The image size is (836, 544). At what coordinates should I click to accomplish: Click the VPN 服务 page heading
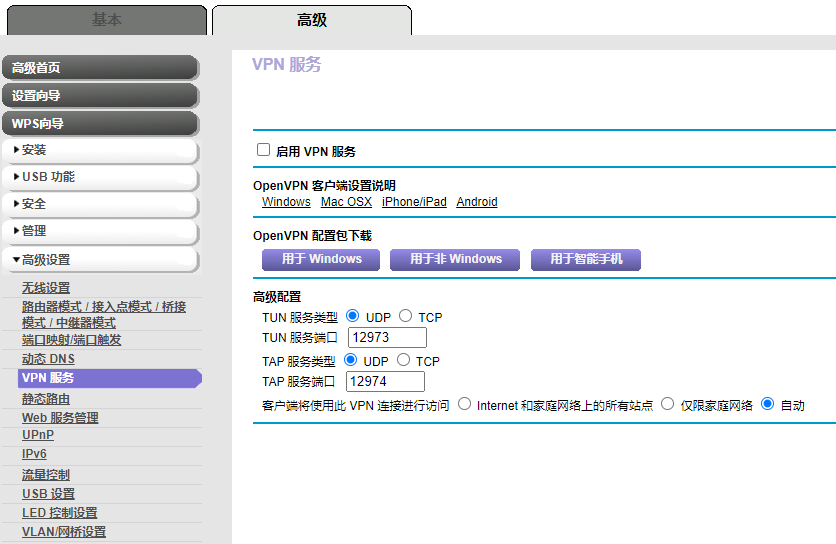pos(286,65)
